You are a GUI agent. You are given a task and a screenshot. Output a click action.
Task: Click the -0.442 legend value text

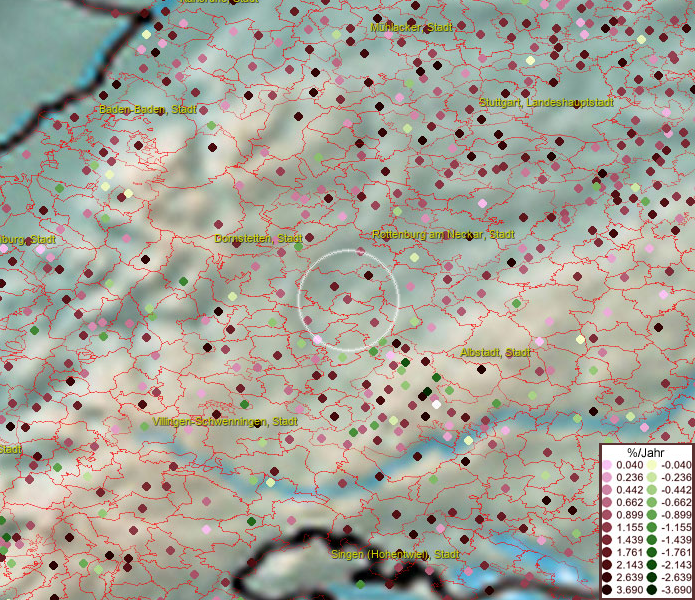676,490
